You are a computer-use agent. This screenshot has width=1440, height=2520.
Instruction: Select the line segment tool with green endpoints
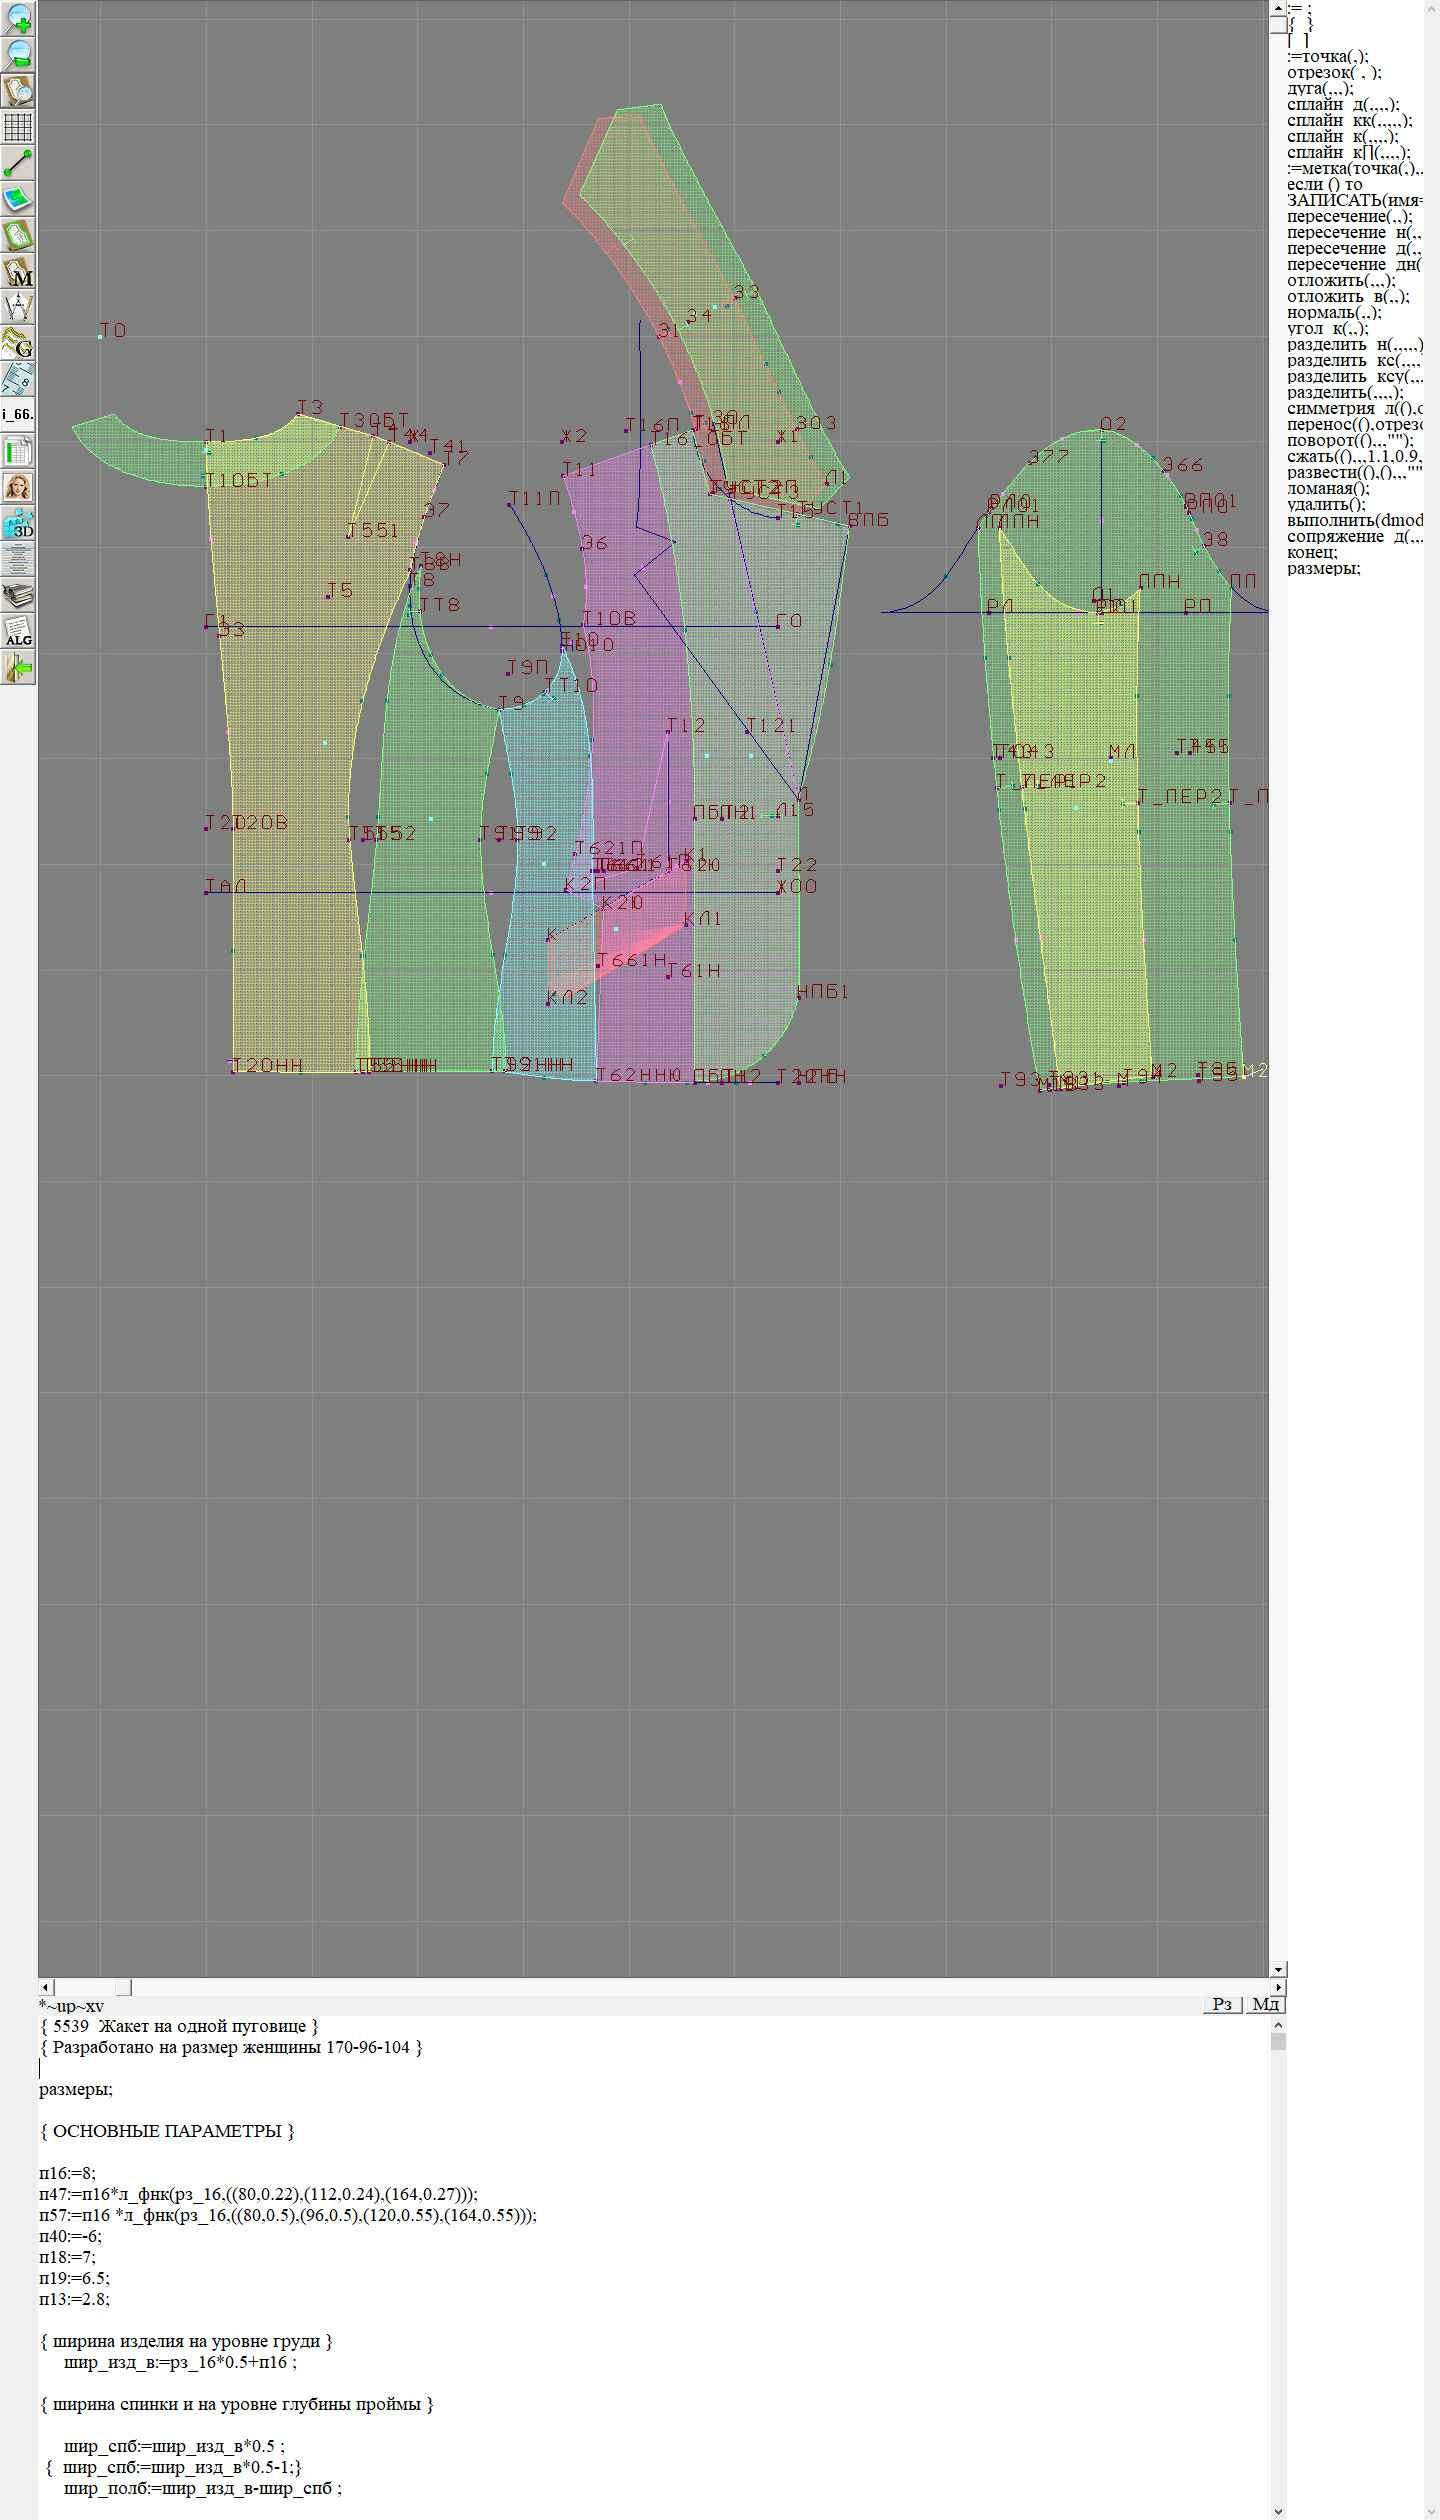click(x=18, y=163)
